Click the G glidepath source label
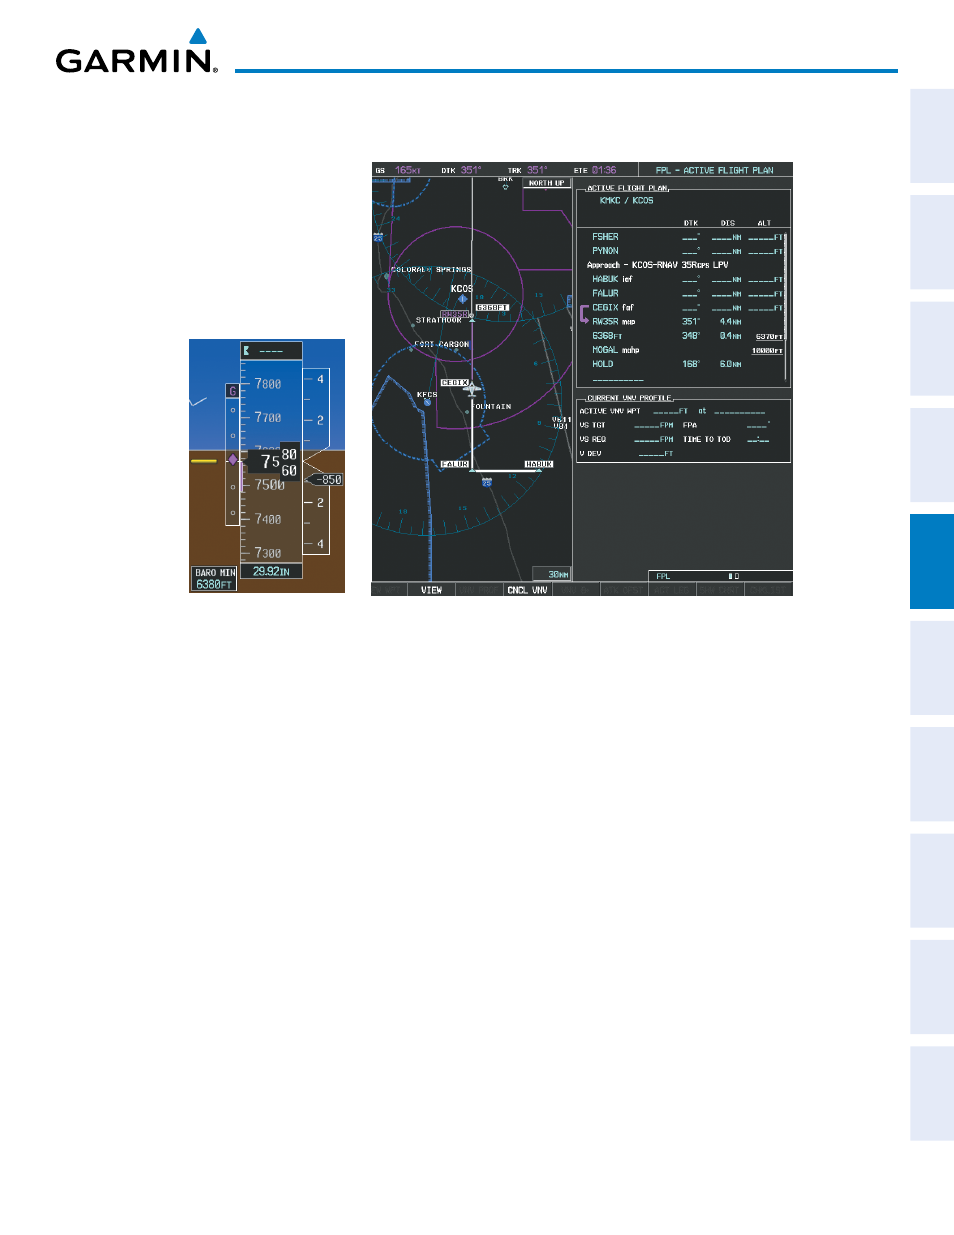 pos(233,391)
